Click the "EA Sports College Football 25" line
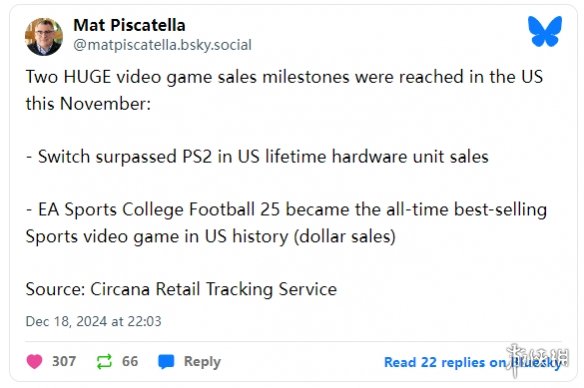This screenshot has height=388, width=584. tap(286, 209)
